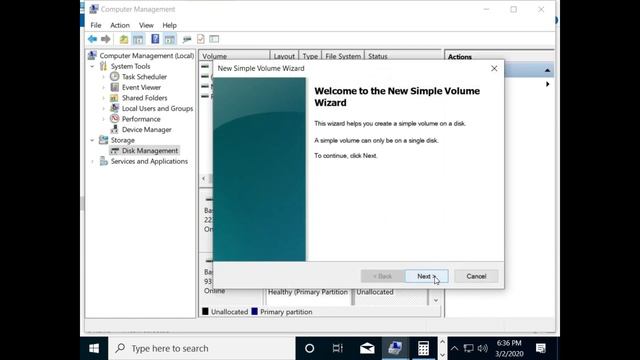Screen dimensions: 640x360
Task: Open the More Actions submenu arrow
Action: tap(547, 84)
